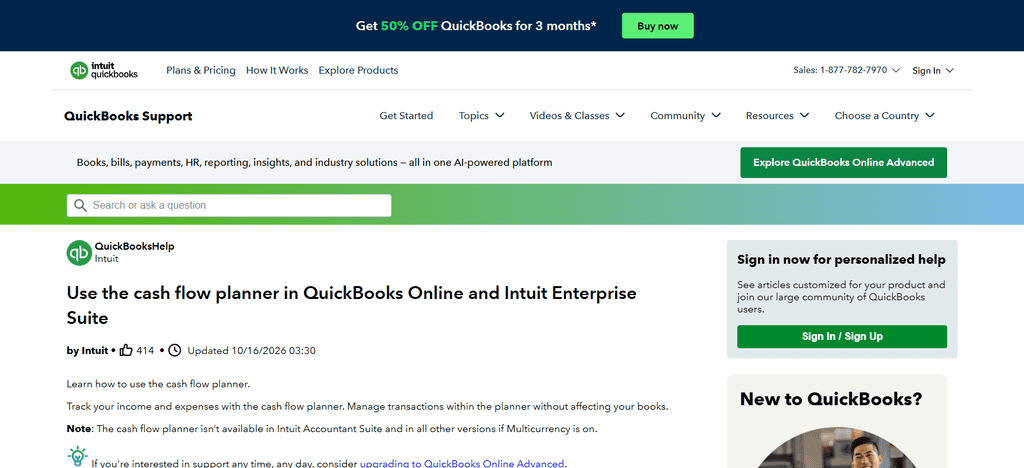Open the Sign In dropdown
Screen dimensions: 1024x468
pyautogui.click(x=933, y=70)
